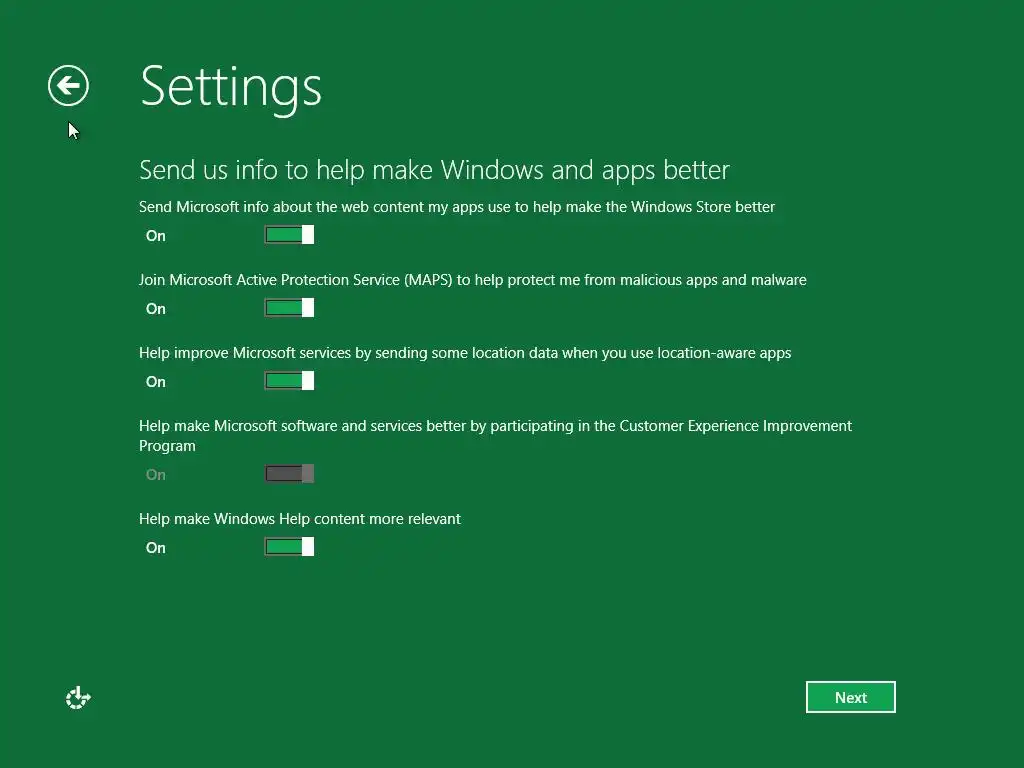Click the heading 'Send us info to help make Windows and apps better'

(x=434, y=170)
